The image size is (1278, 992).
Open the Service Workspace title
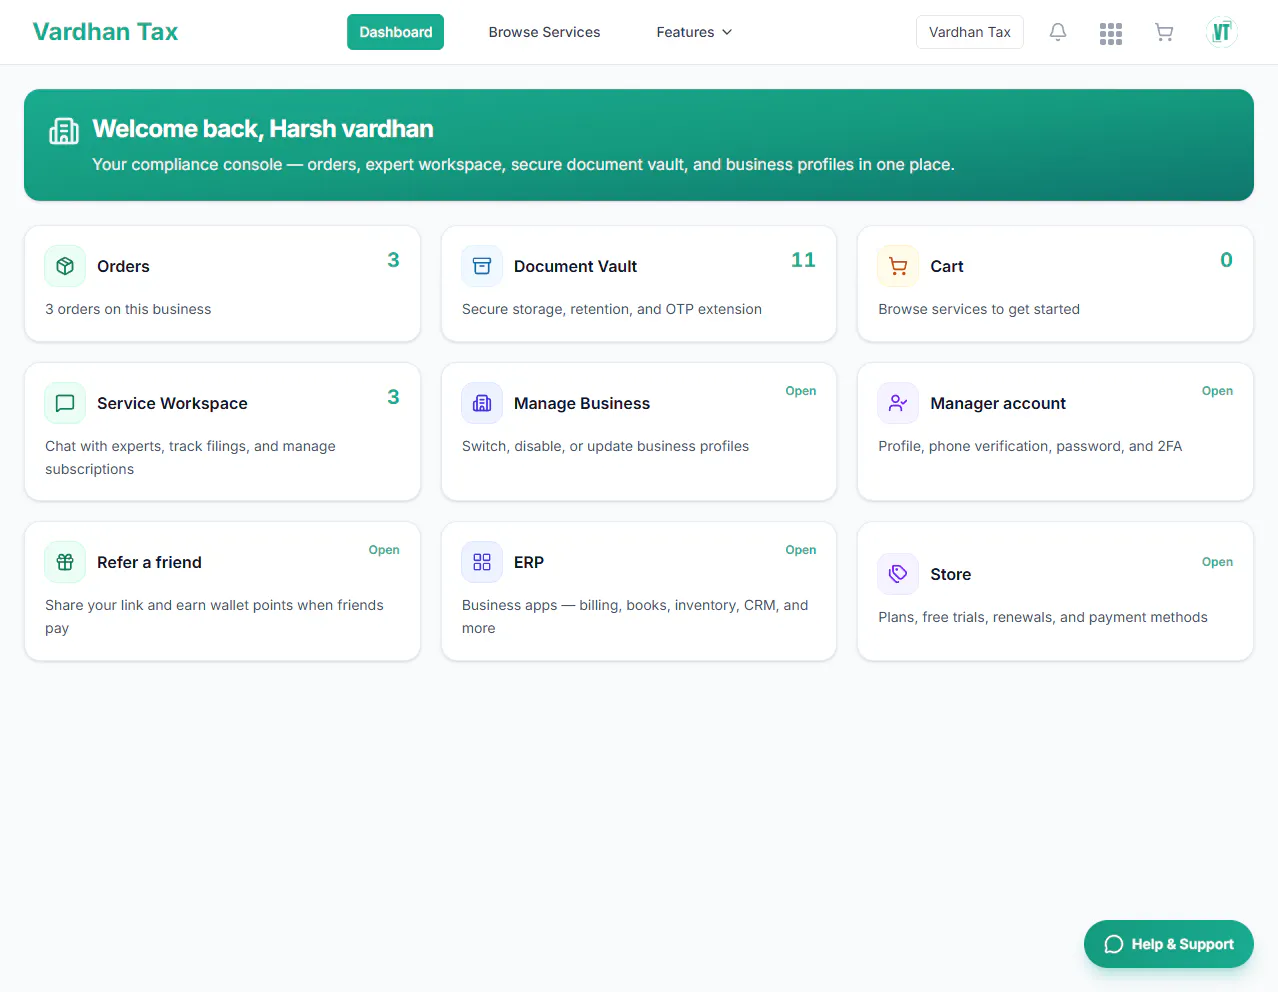click(x=172, y=403)
